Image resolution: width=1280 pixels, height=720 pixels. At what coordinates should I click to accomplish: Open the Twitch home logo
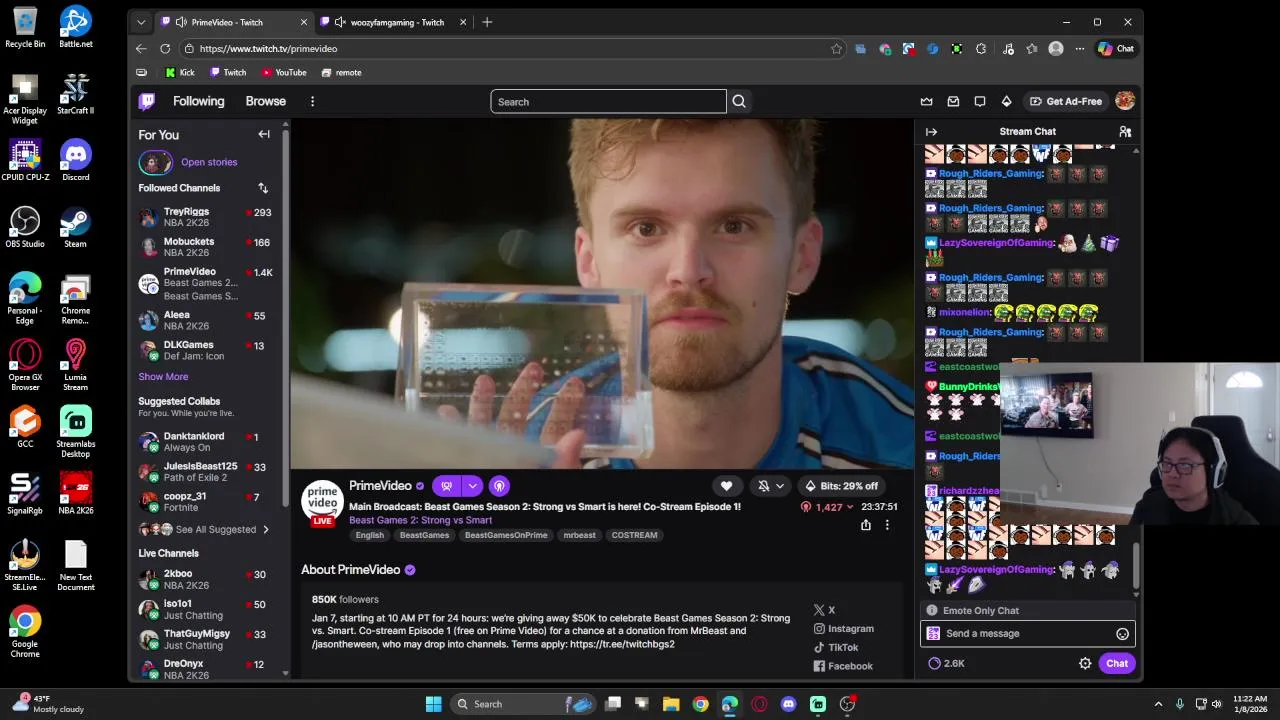click(x=147, y=101)
